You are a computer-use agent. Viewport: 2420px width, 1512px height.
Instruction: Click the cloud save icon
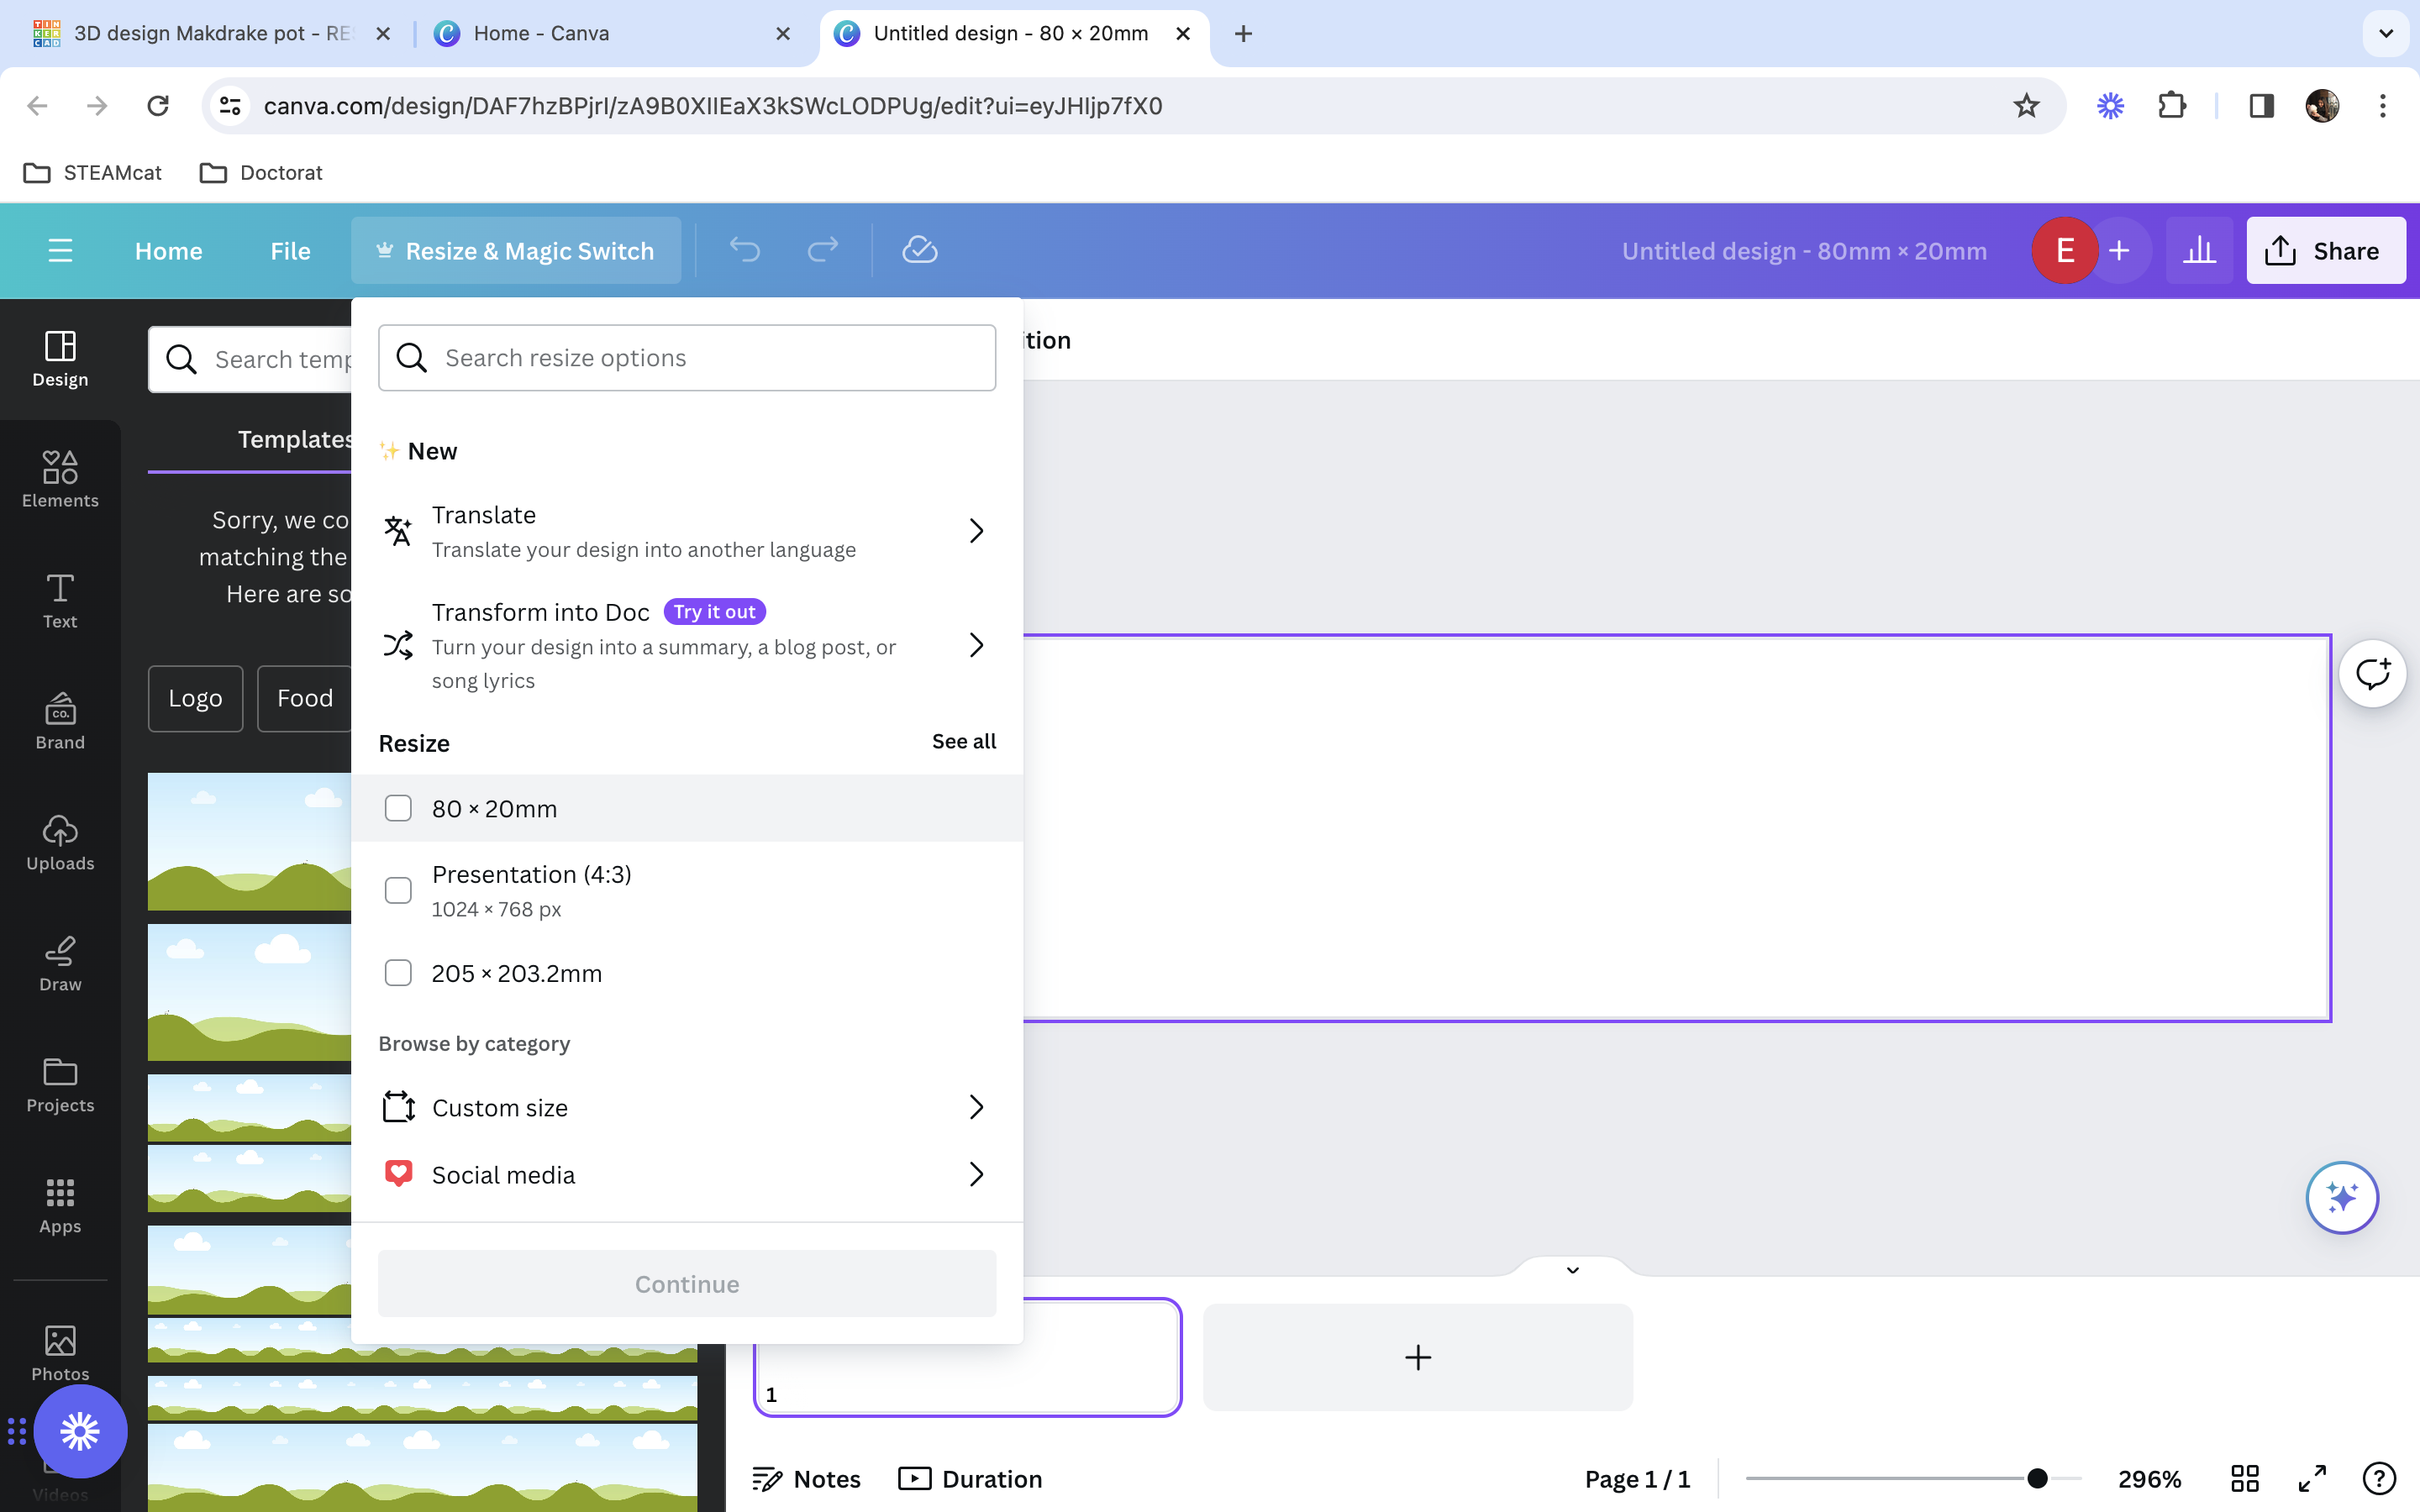[918, 249]
